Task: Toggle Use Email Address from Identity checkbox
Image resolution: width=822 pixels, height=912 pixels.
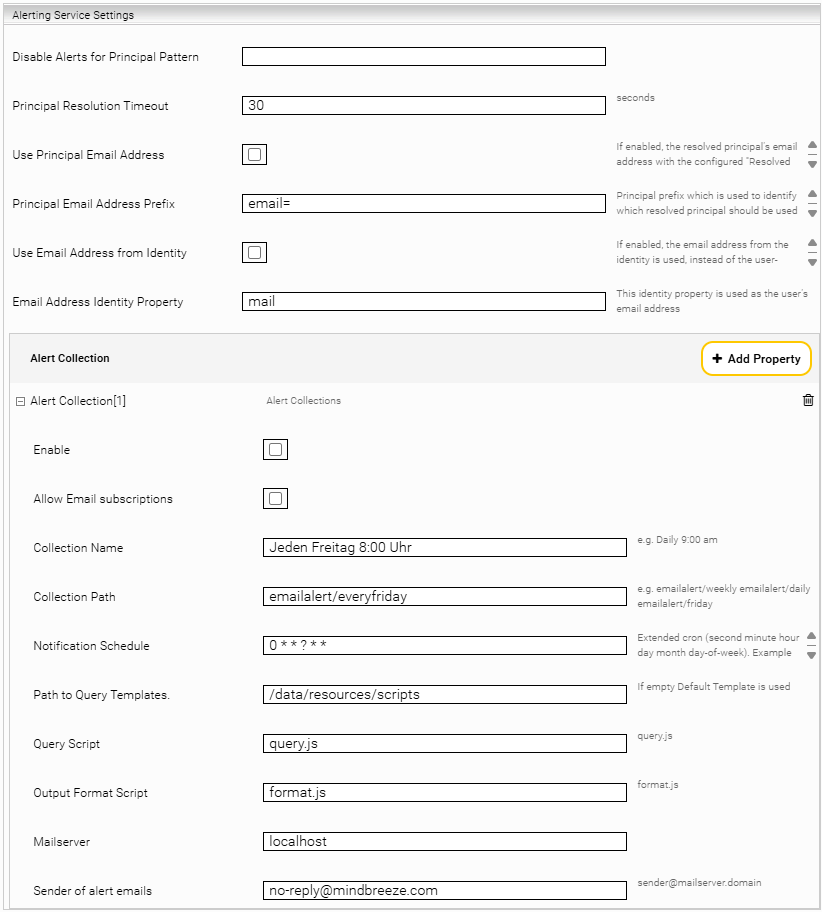Action: pyautogui.click(x=254, y=253)
